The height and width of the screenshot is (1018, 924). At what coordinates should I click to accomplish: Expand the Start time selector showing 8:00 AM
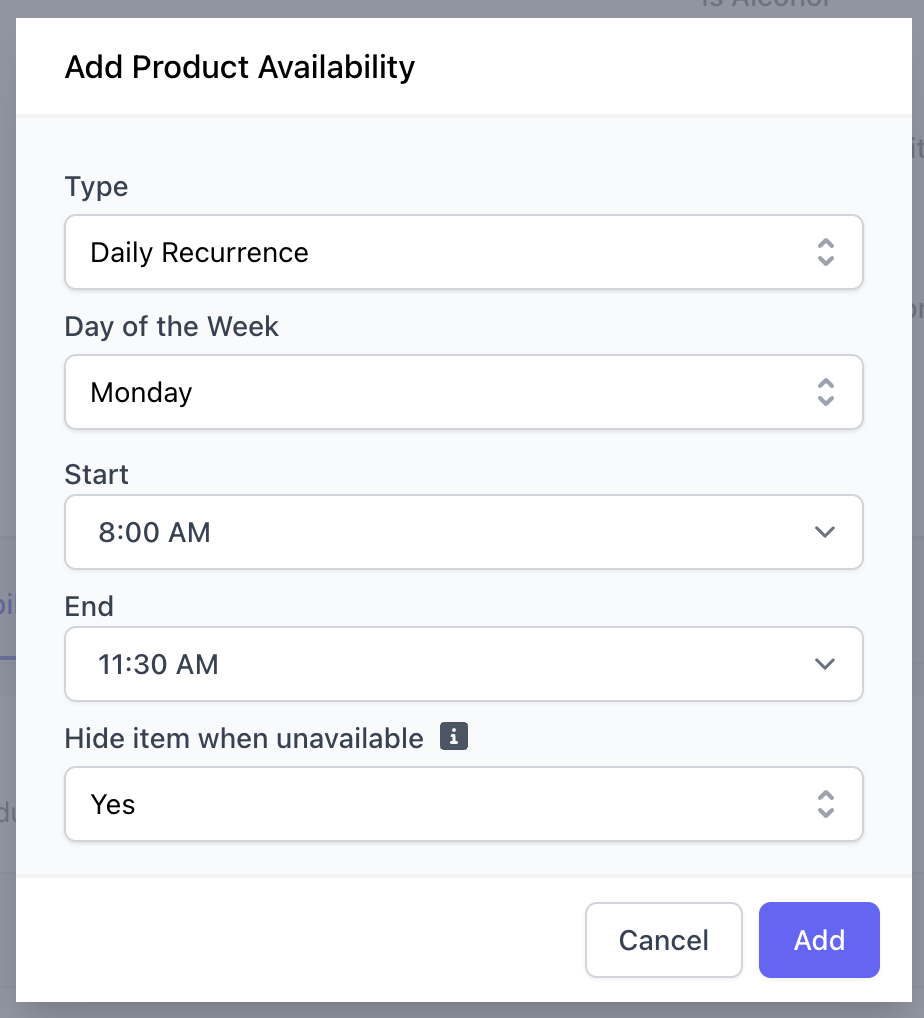464,532
